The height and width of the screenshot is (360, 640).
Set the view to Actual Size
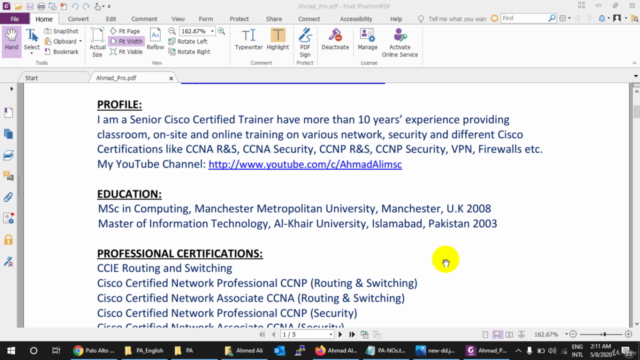point(97,42)
